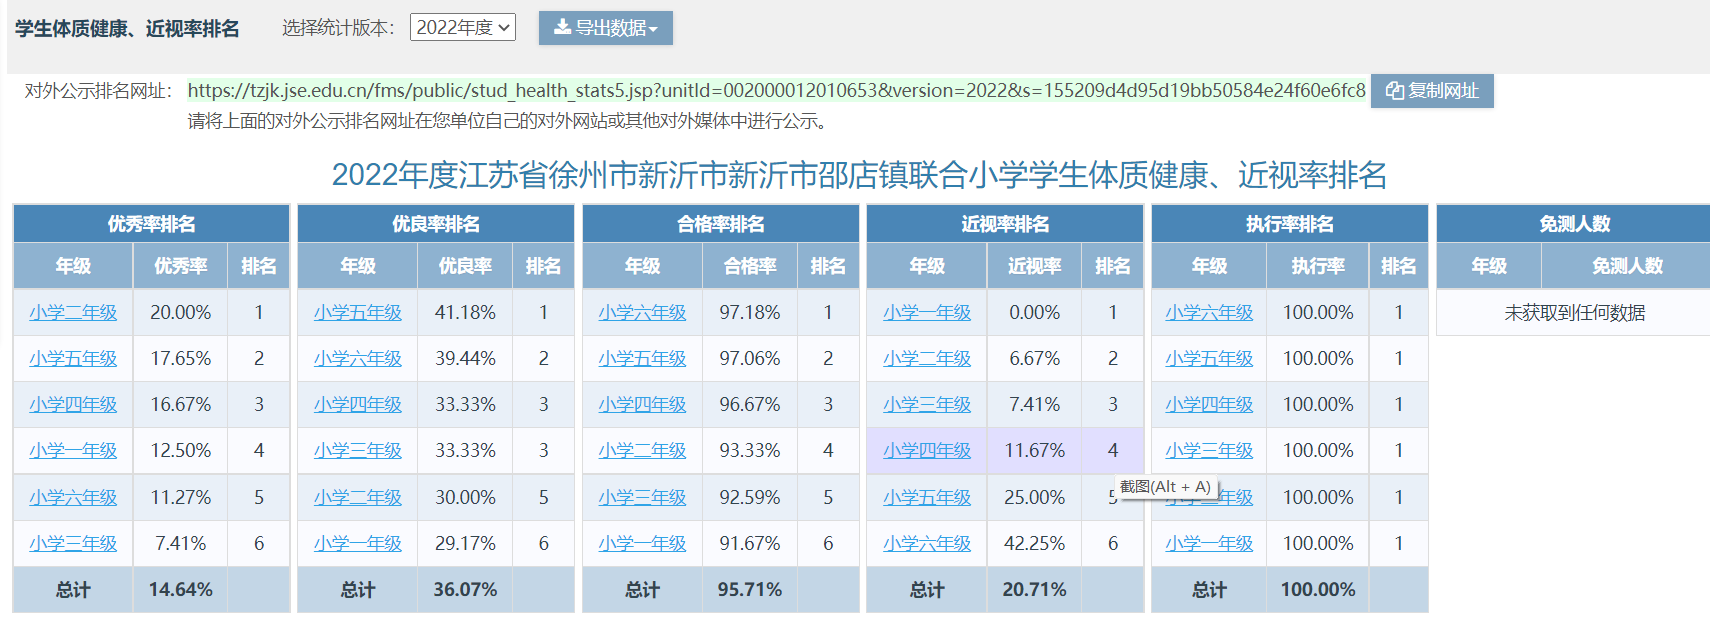1710x627 pixels.
Task: Open 小学三年级 in the 优秀率排名 table
Action: pos(73,543)
